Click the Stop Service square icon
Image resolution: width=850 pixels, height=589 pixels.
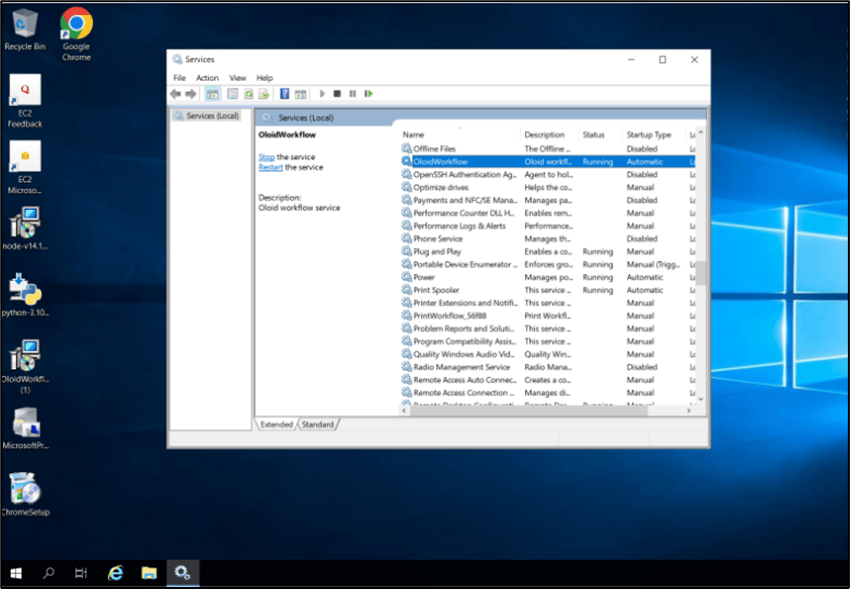pos(337,94)
